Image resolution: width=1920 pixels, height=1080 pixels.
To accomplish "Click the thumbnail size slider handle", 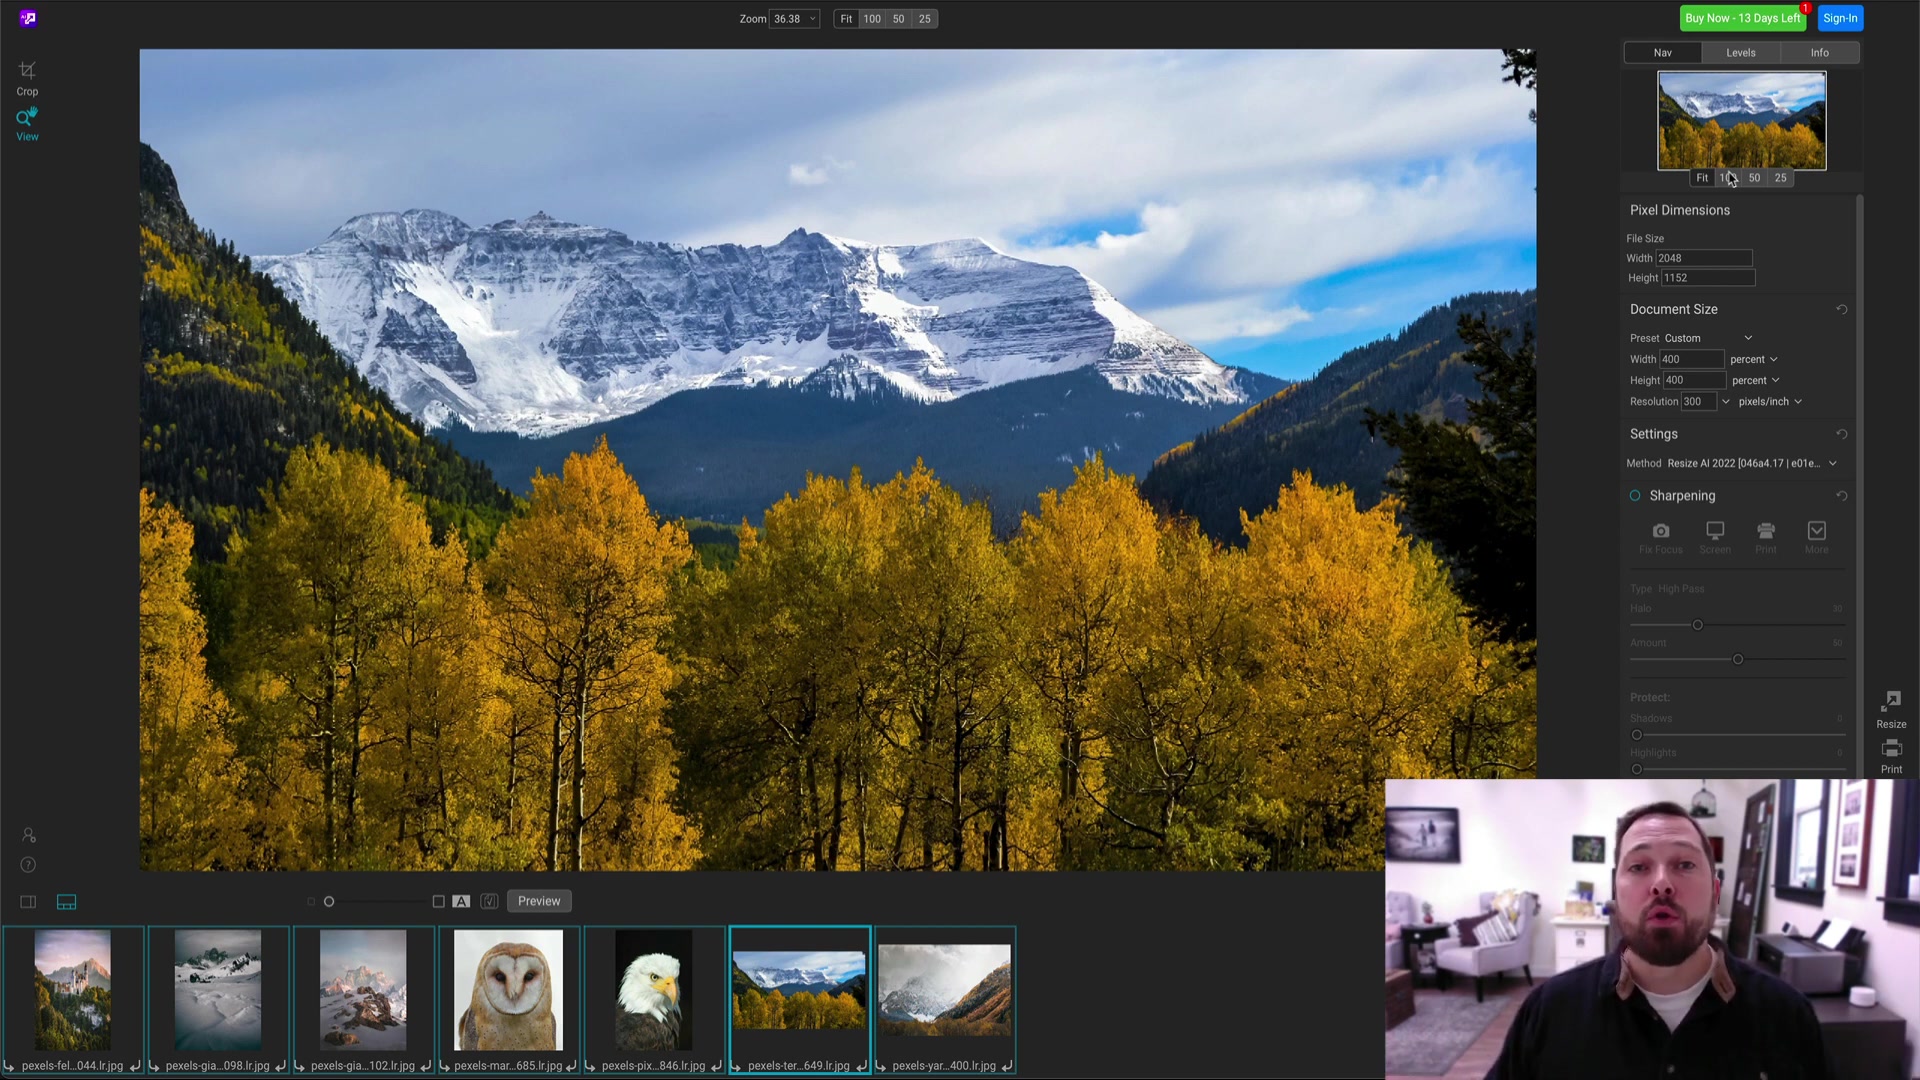I will (329, 902).
